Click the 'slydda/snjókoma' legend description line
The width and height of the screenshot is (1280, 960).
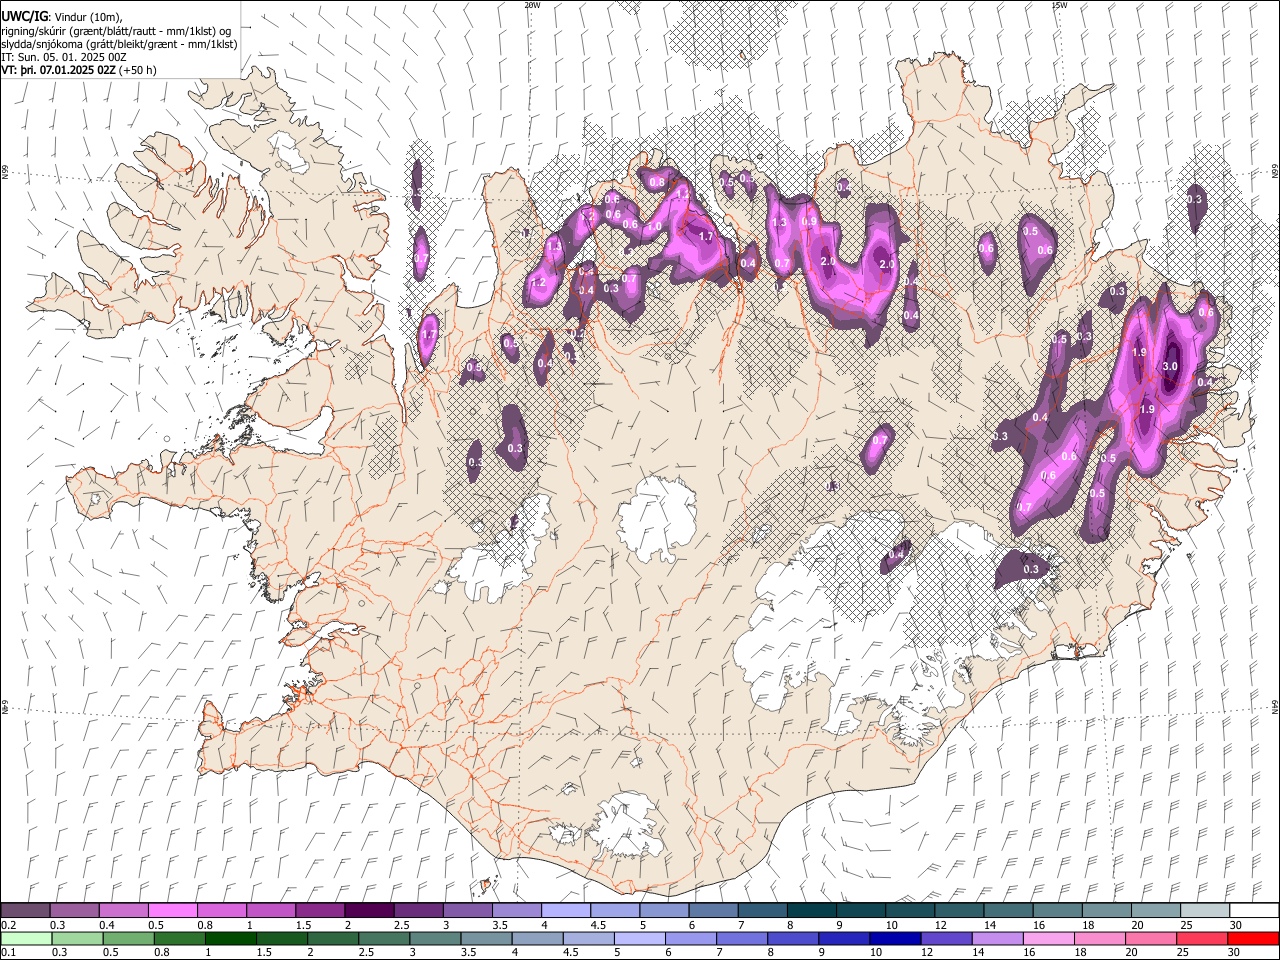119,44
